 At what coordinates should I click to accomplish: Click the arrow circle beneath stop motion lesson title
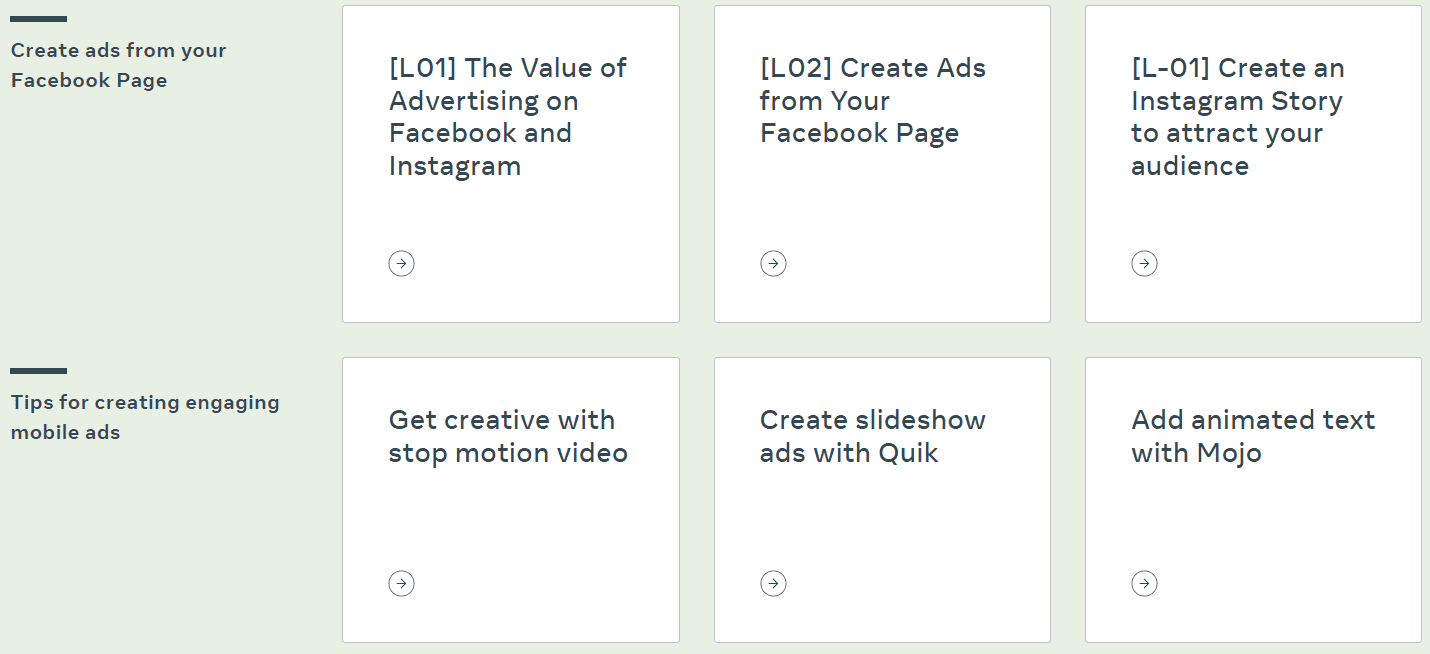[x=401, y=583]
